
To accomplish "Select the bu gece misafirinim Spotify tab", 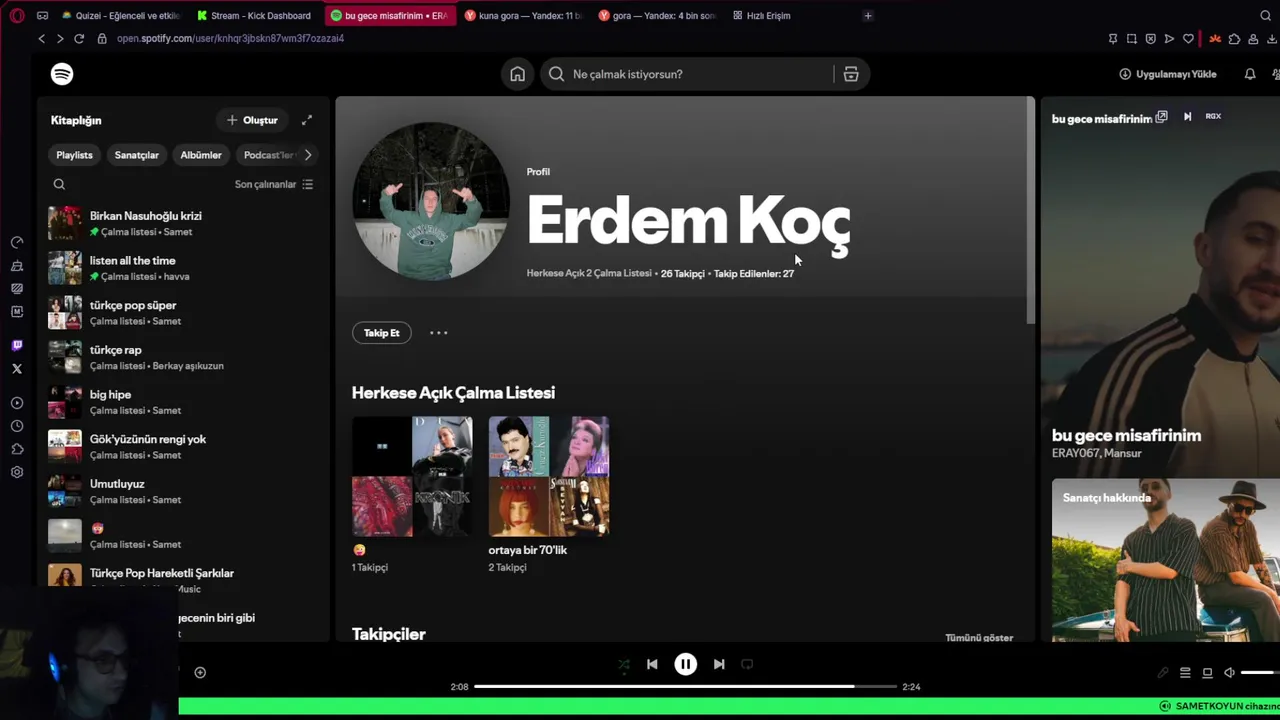I will point(389,15).
